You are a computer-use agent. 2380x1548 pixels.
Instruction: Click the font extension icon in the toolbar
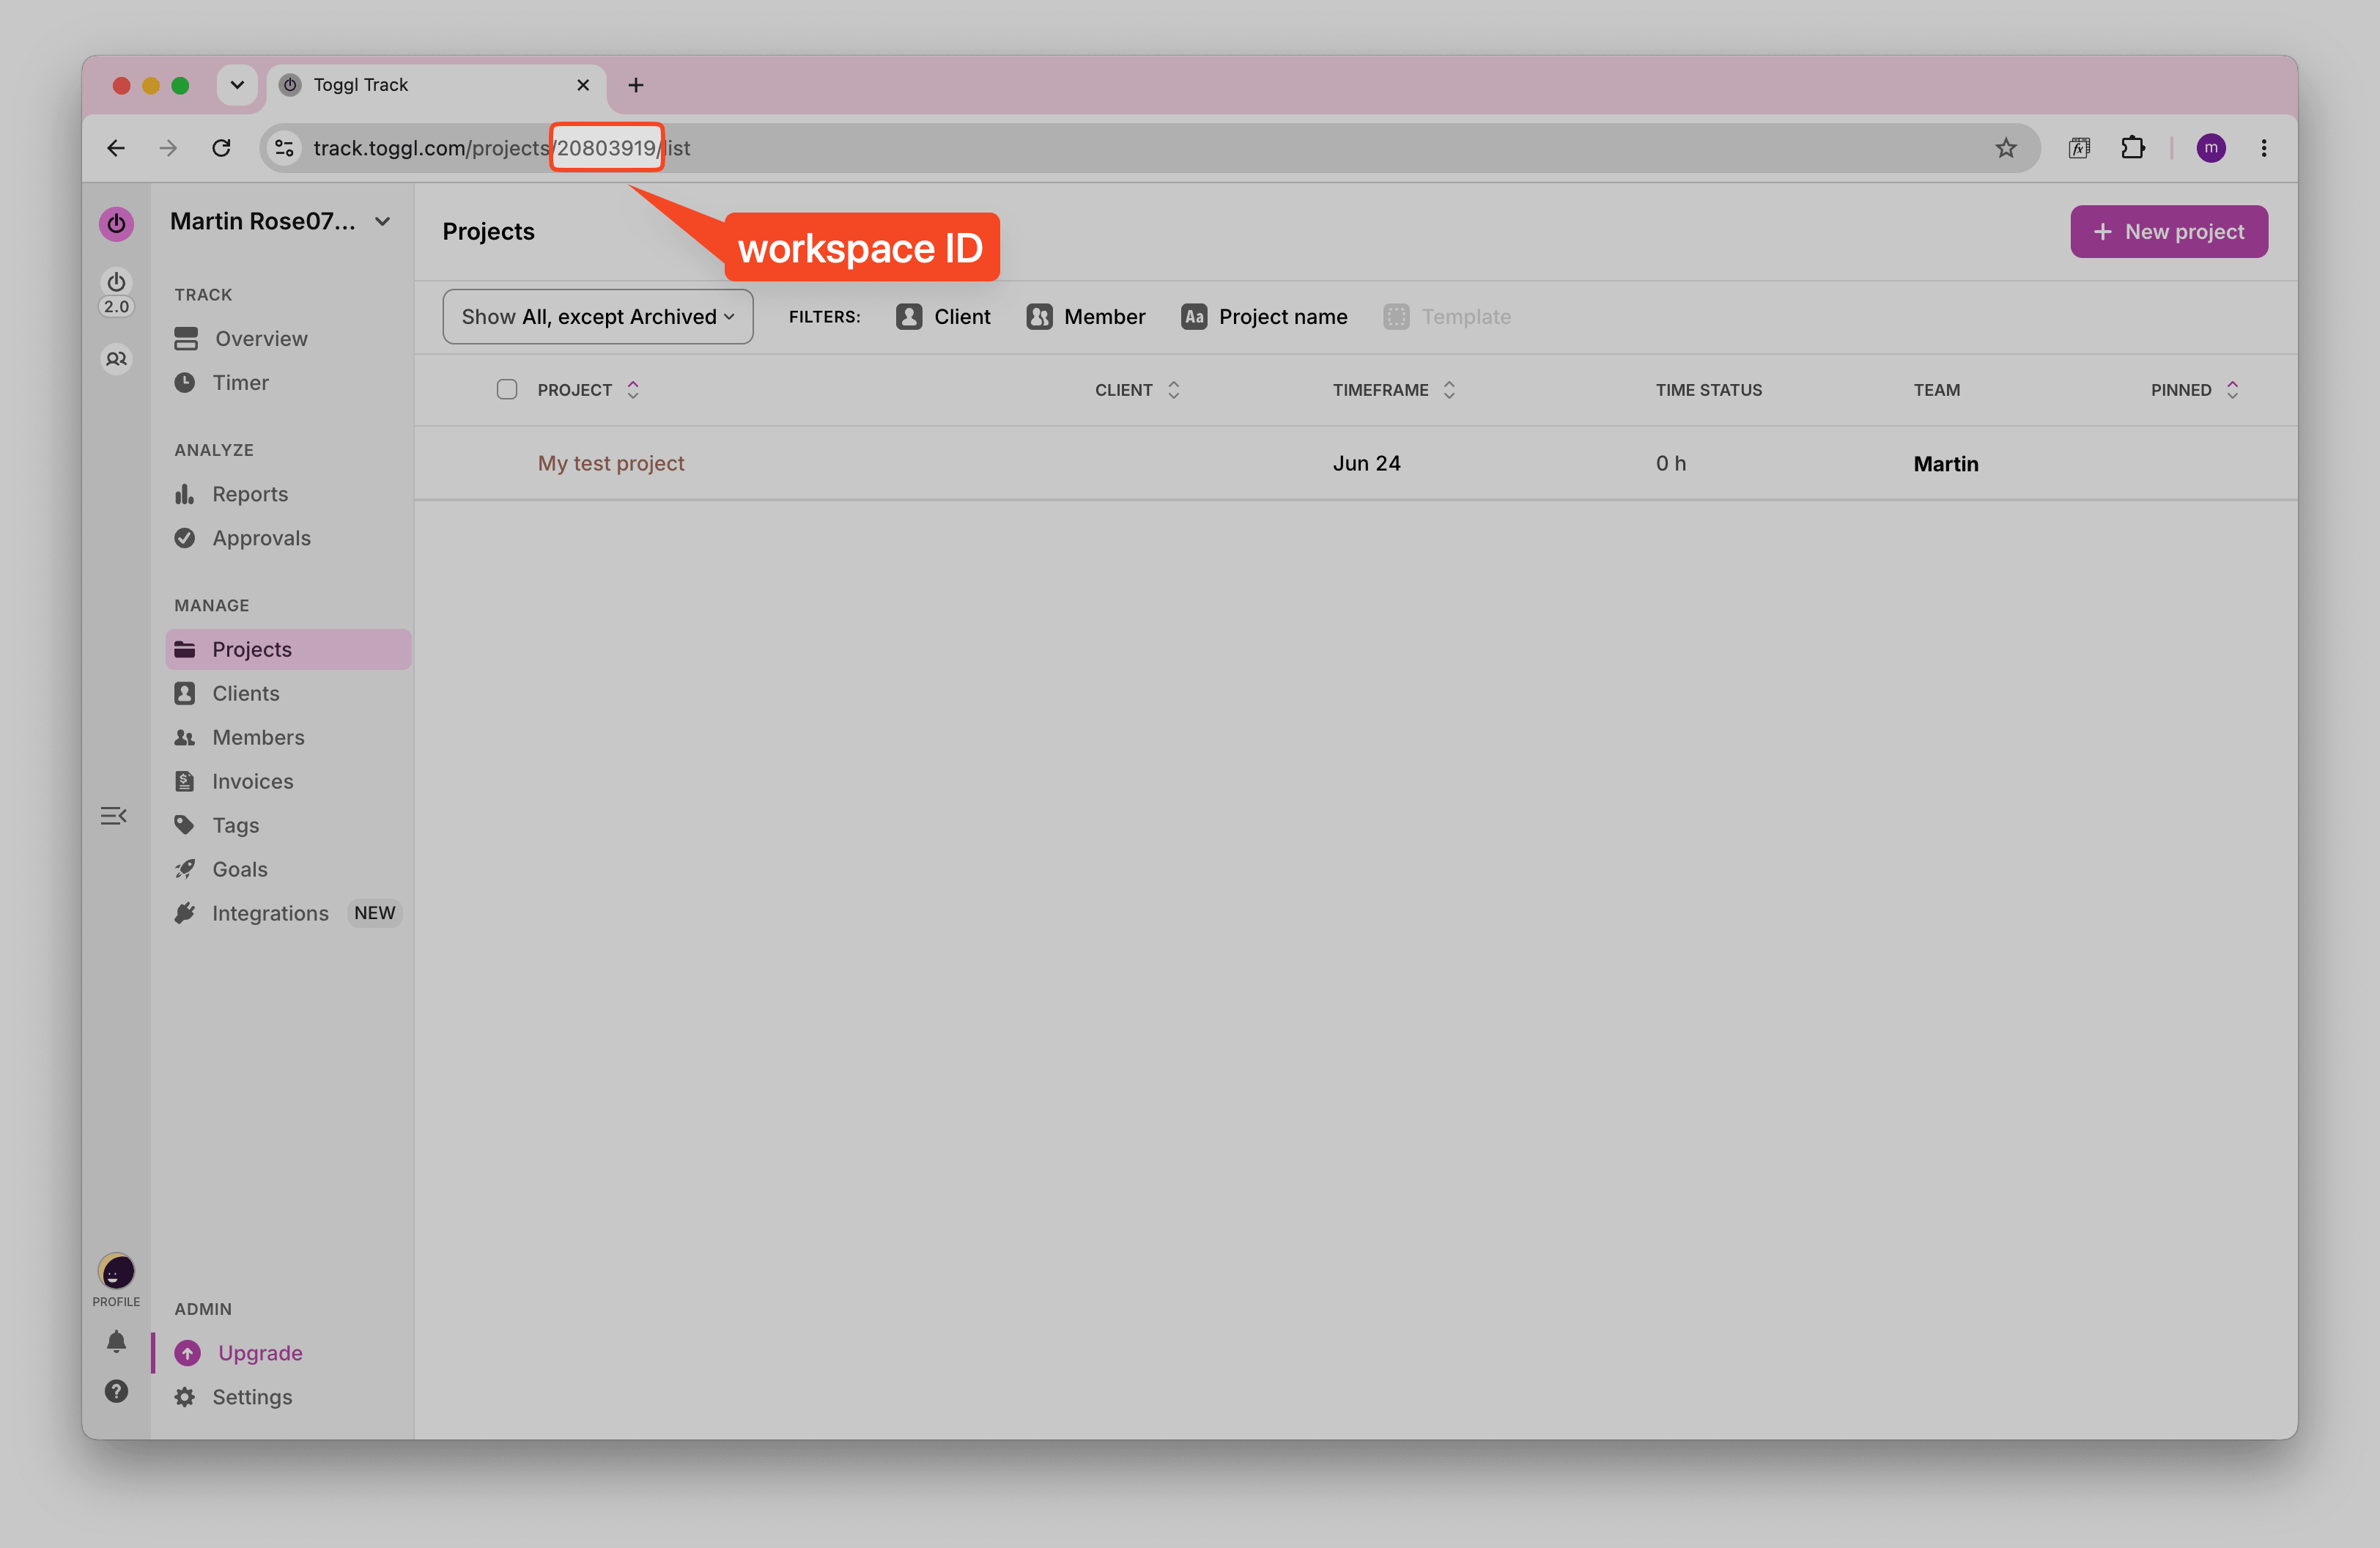[2079, 148]
